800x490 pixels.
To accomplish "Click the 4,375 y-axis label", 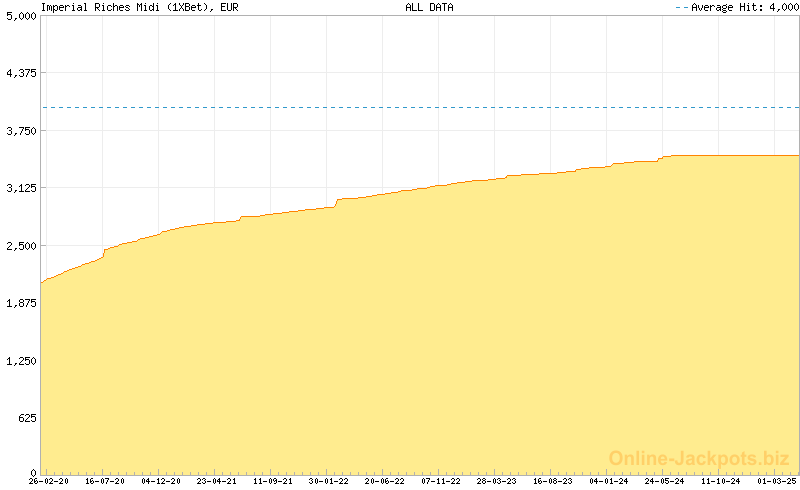I will click(x=21, y=73).
